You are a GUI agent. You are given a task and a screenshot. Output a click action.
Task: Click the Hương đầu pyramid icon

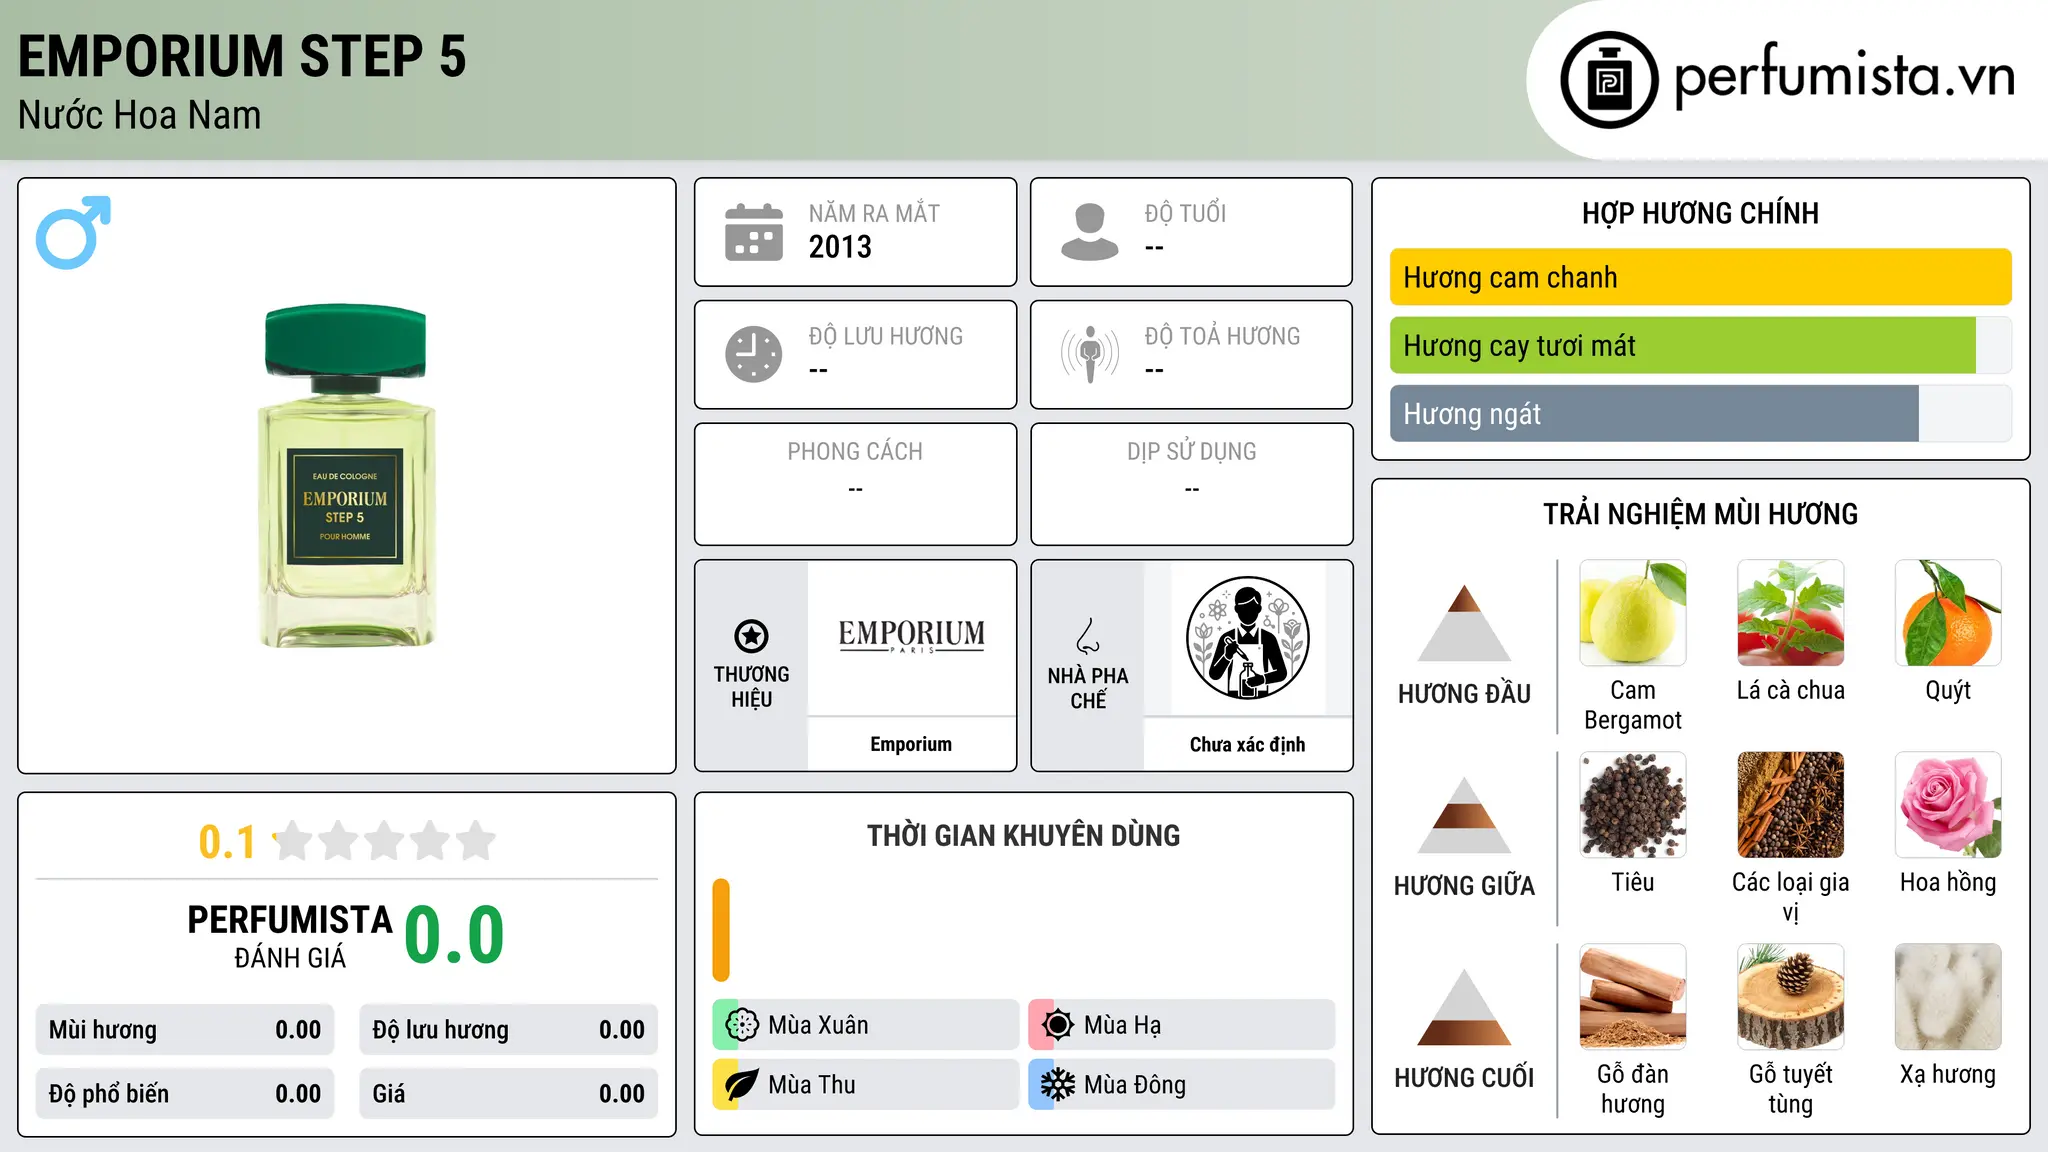coord(1464,622)
